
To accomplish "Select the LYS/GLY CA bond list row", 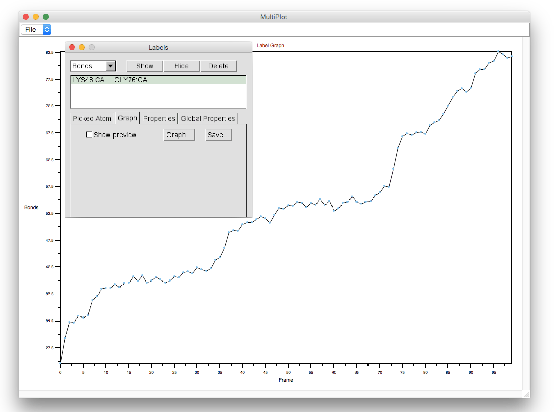I will click(x=159, y=80).
